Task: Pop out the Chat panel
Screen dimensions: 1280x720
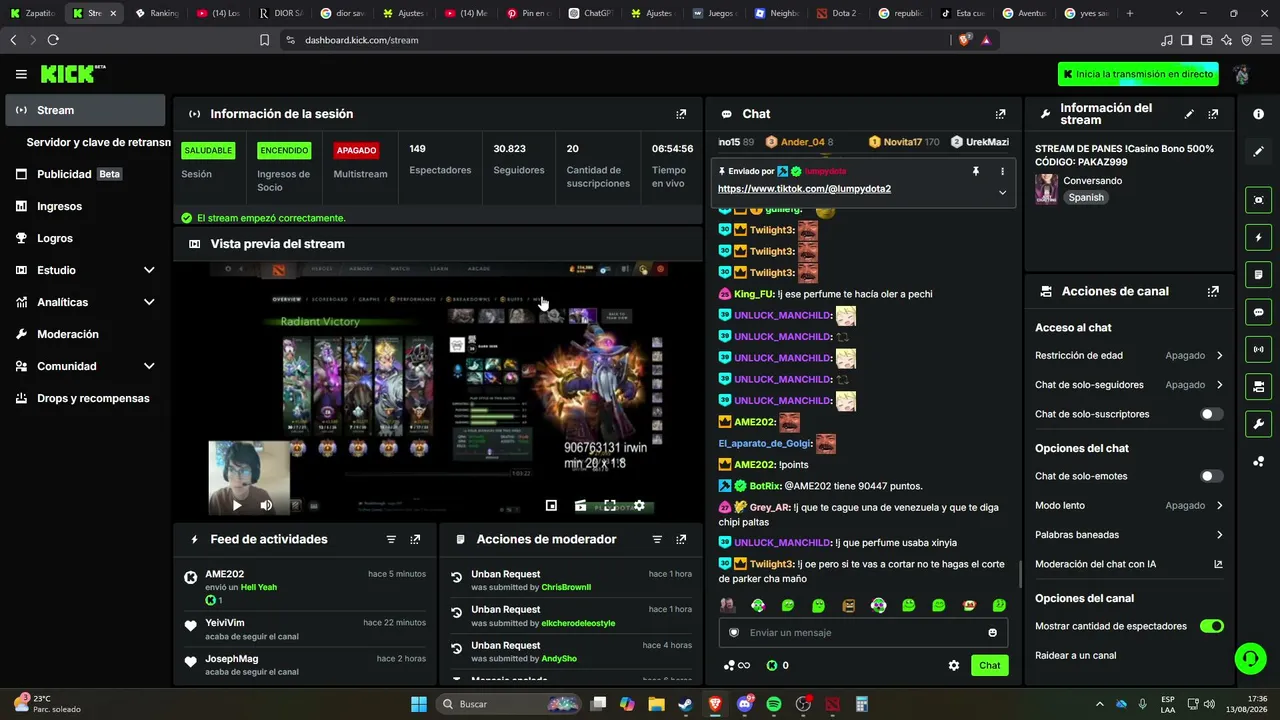Action: point(1000,114)
